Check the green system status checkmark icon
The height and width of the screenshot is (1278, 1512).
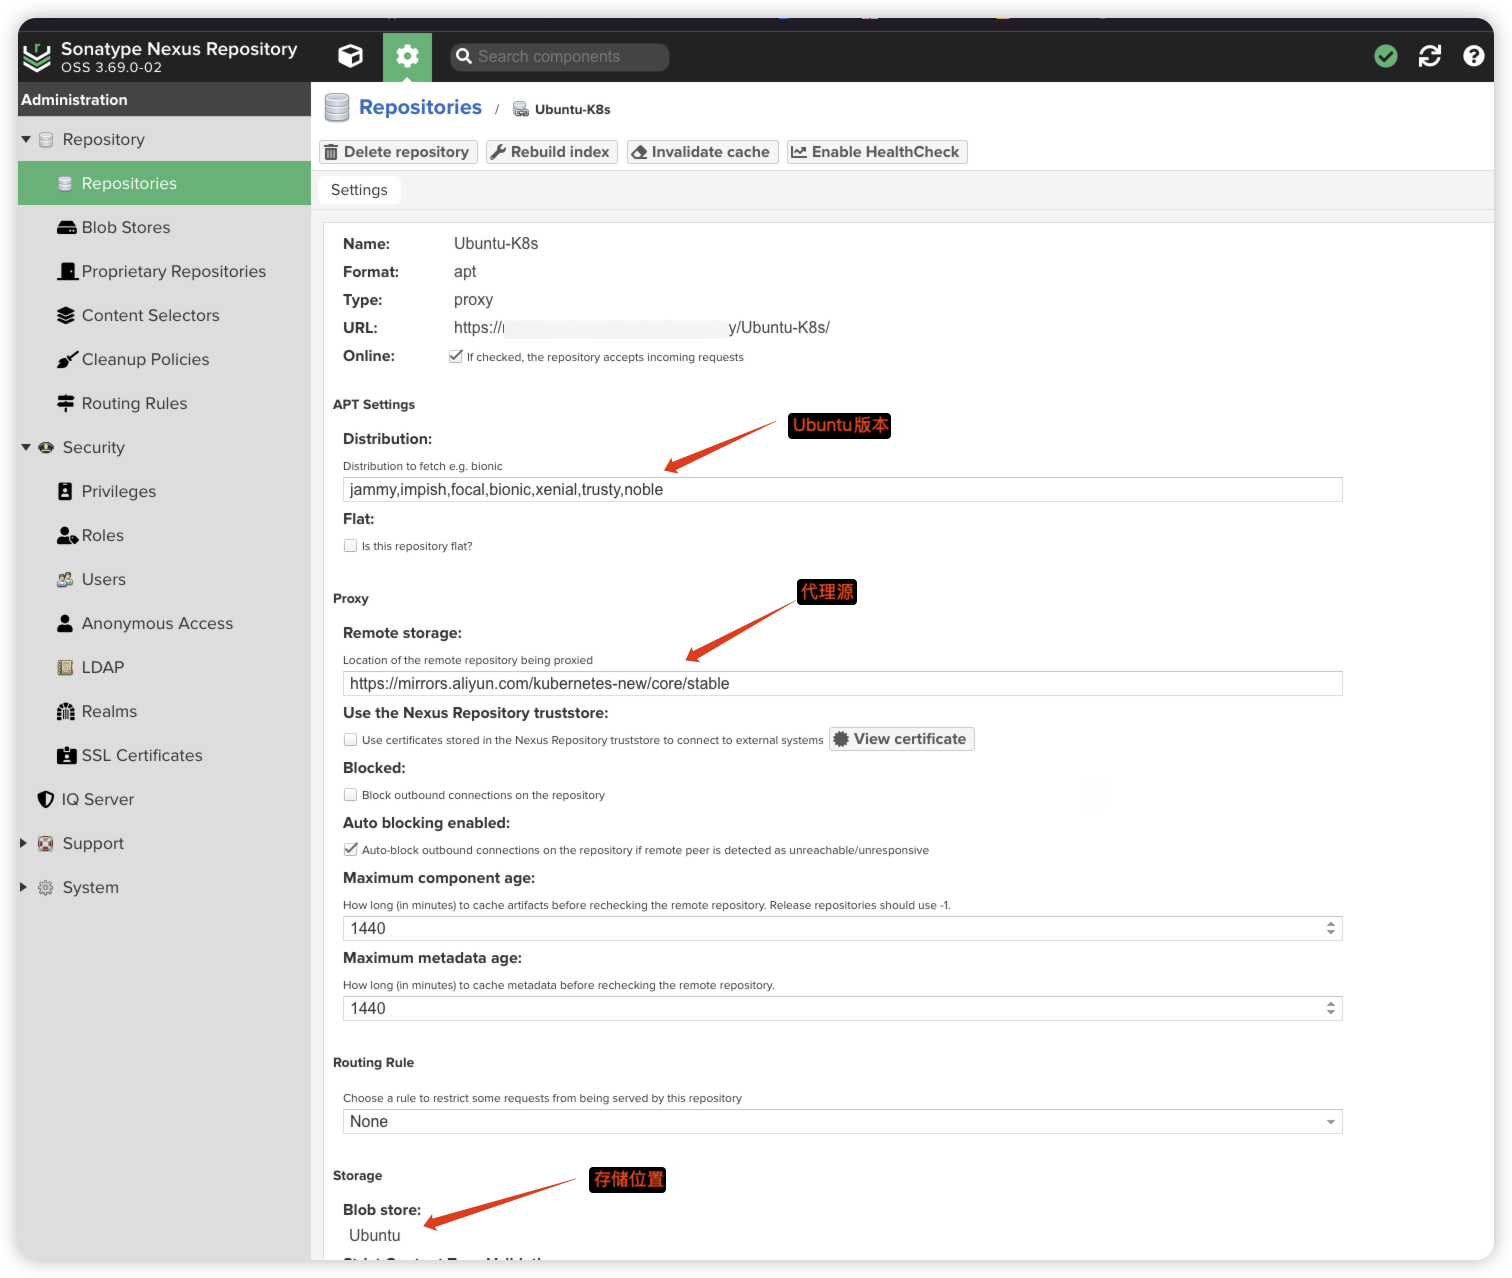(x=1385, y=56)
